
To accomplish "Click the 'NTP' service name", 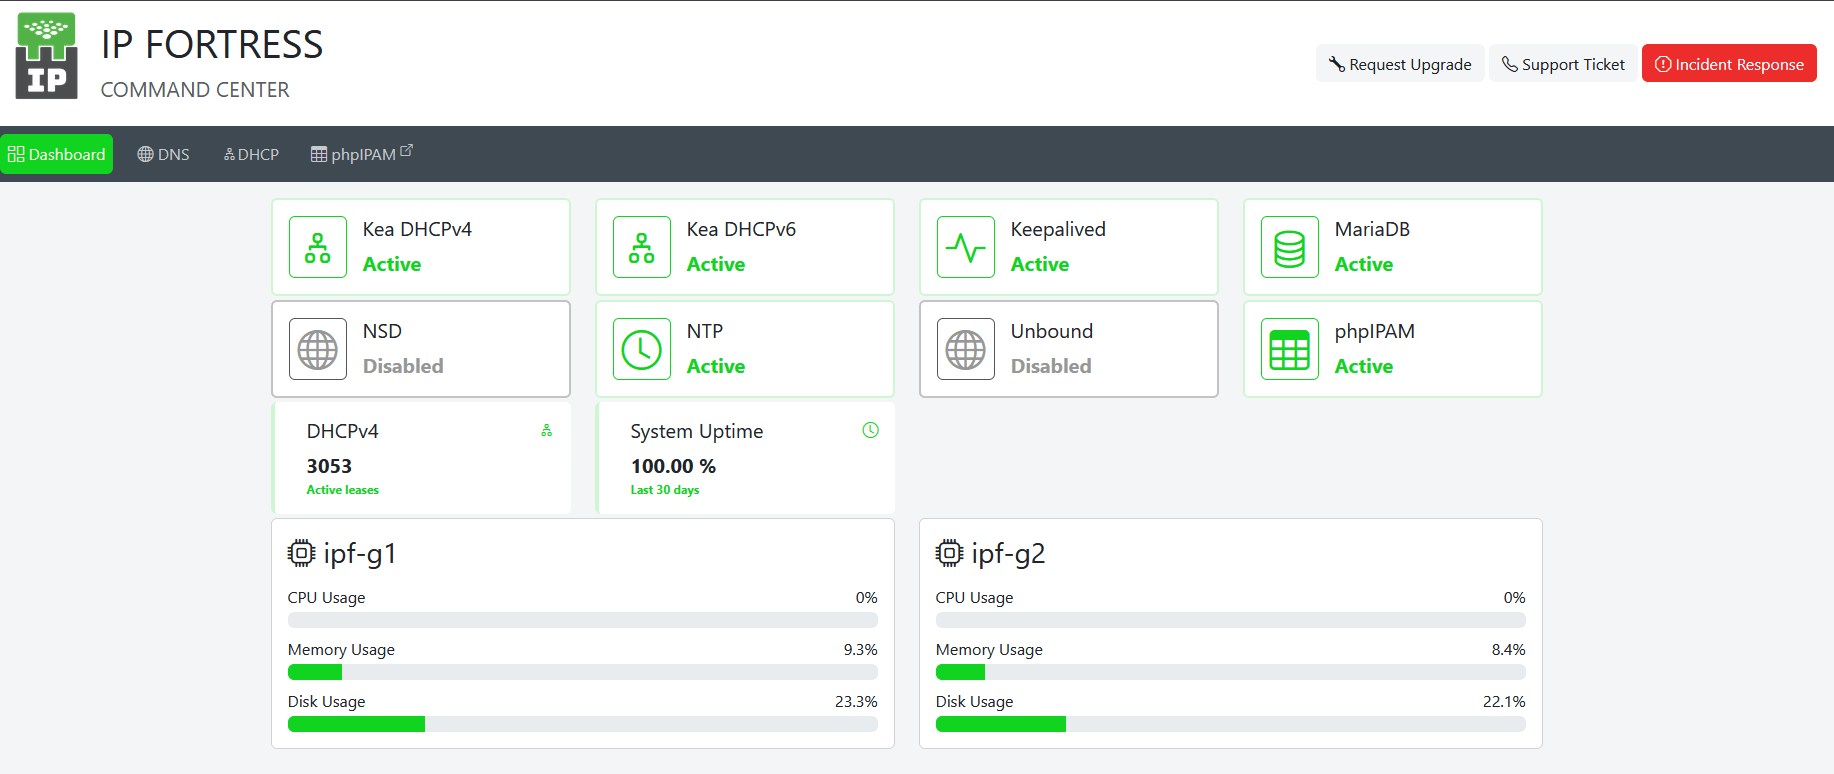I will tap(705, 331).
